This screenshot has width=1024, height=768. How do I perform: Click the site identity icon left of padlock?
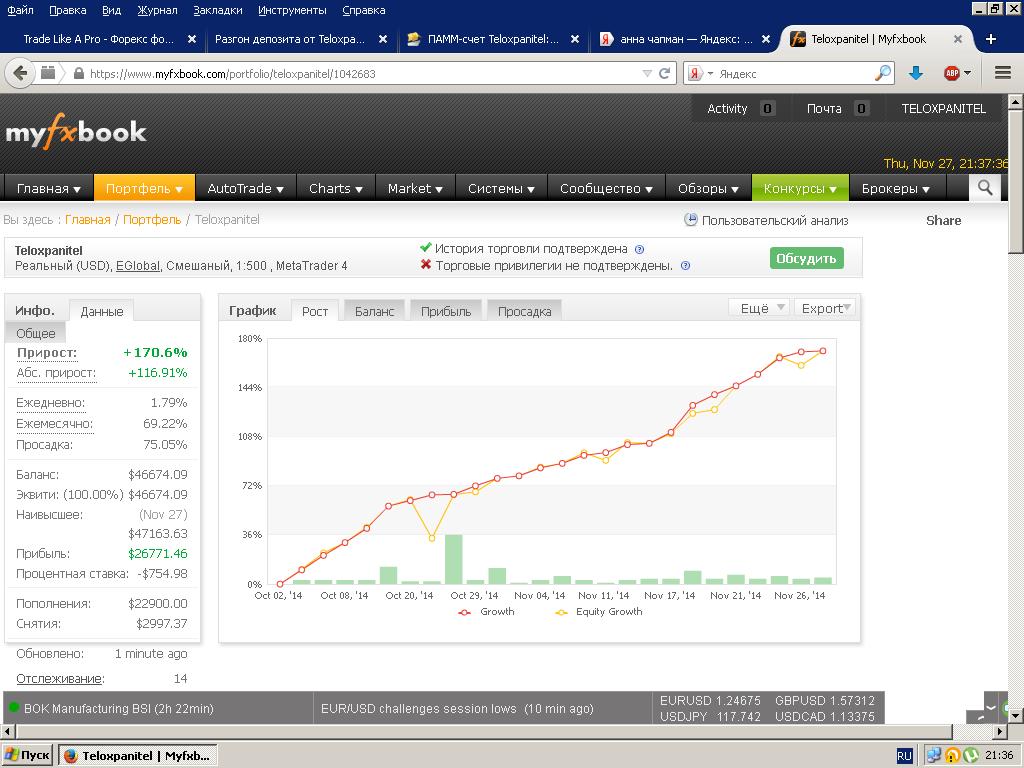tap(48, 73)
